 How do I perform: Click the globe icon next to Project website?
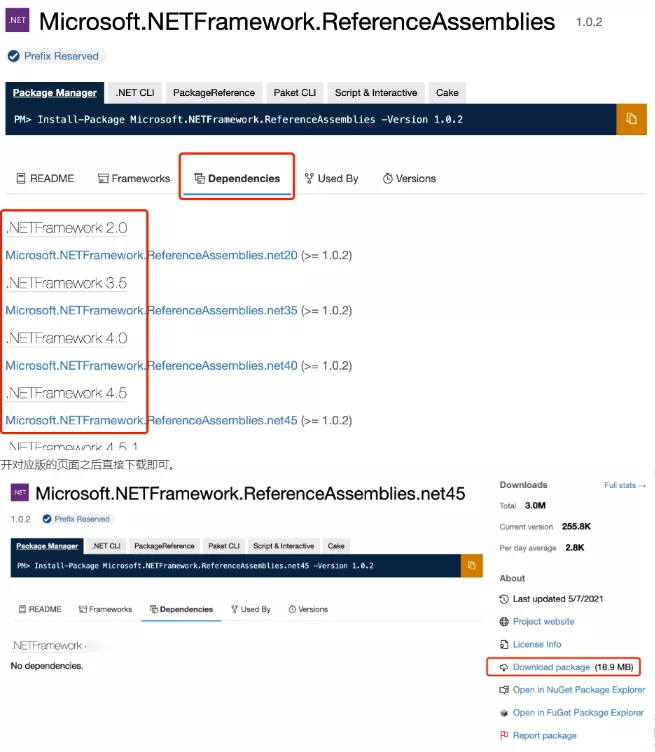(504, 622)
